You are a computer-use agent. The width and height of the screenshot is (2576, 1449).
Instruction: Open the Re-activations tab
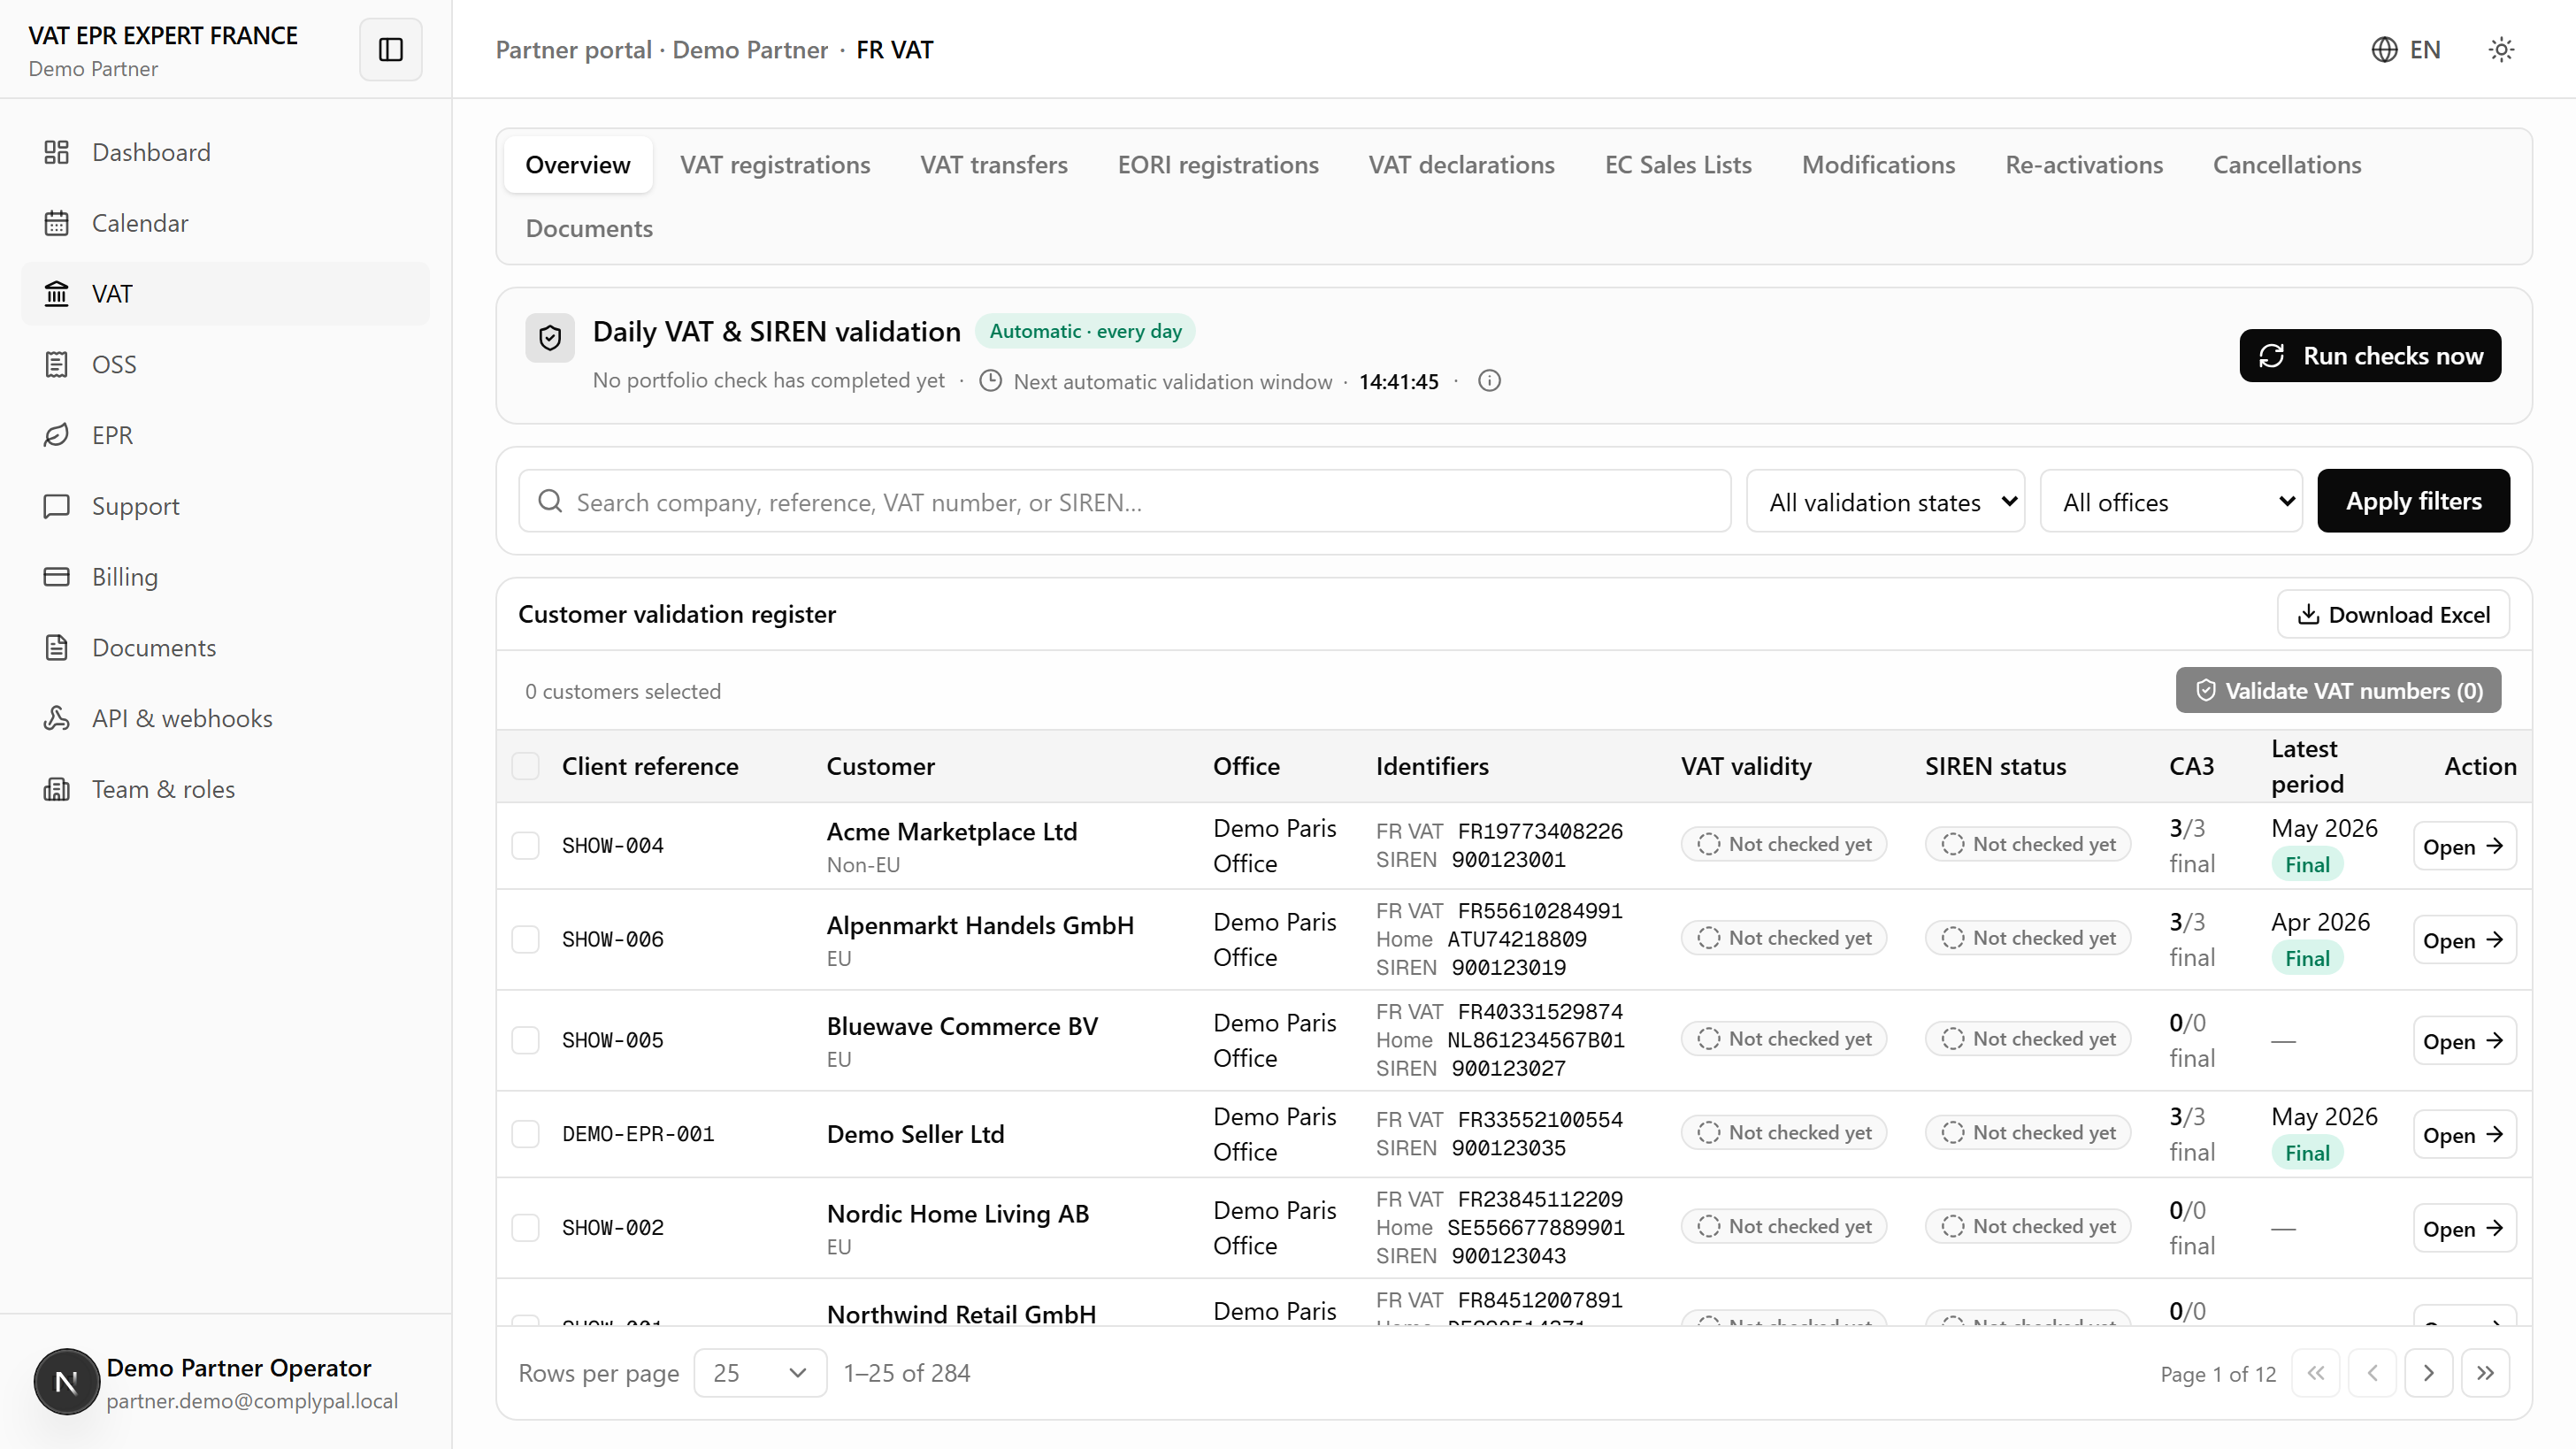point(2084,165)
